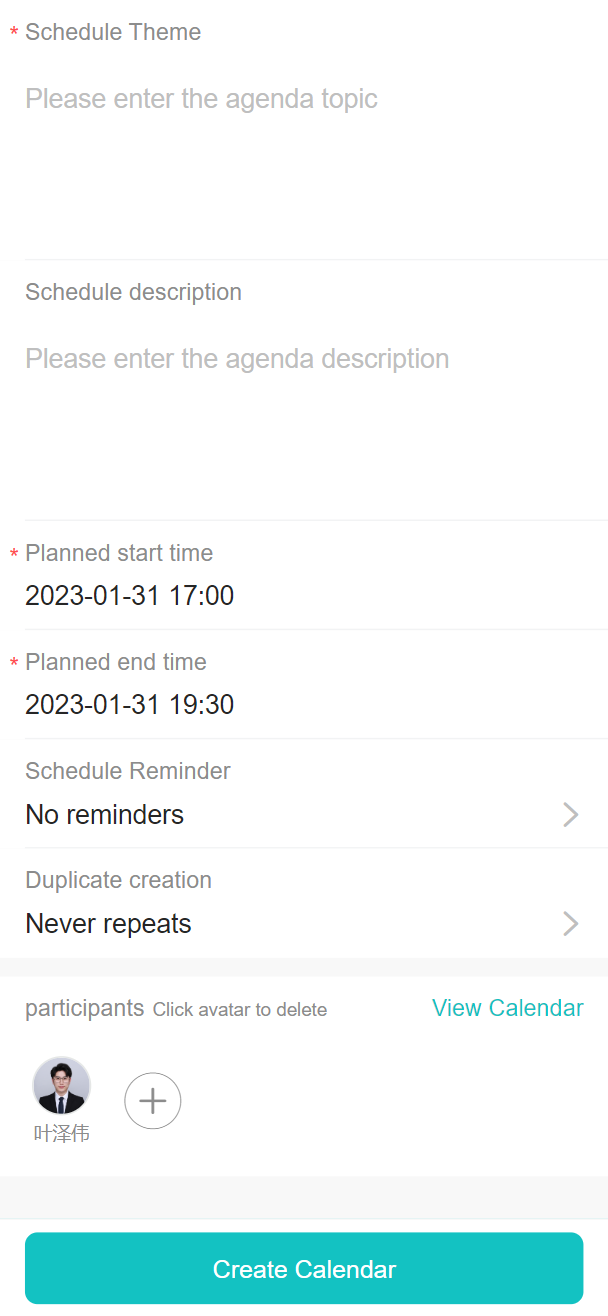Submit with the Create Calendar button

[304, 1268]
